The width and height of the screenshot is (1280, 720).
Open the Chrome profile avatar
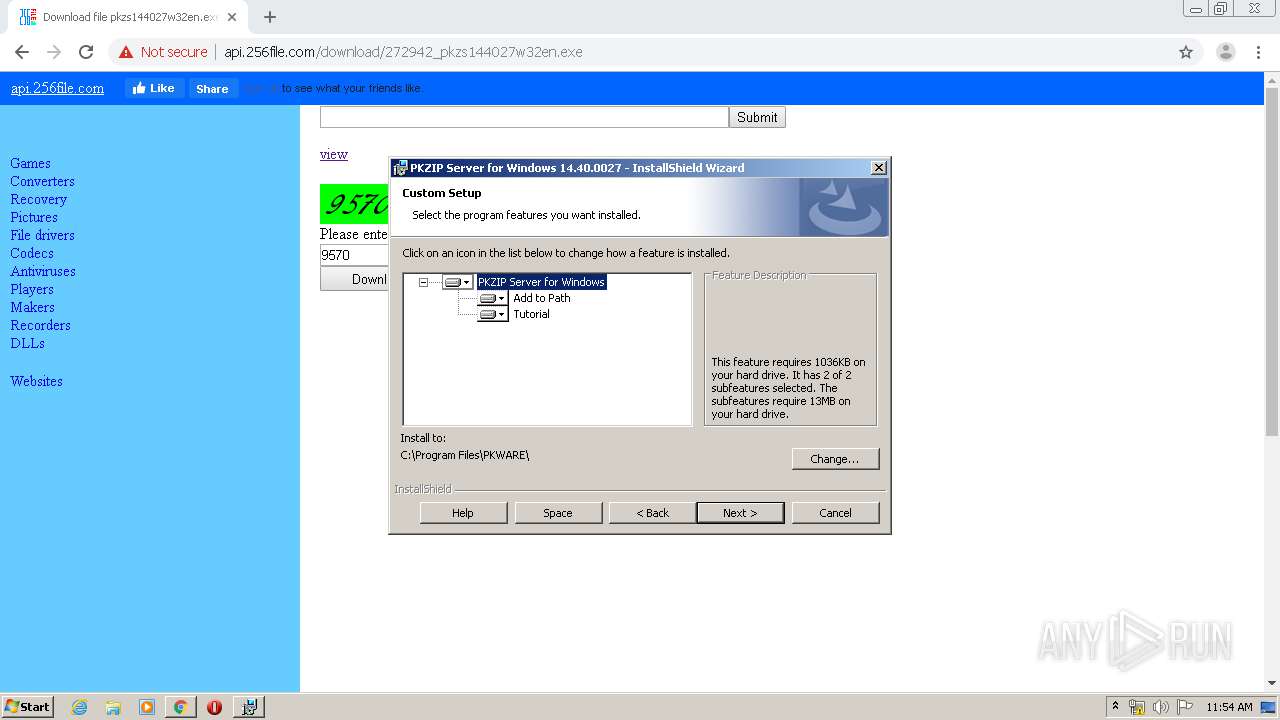coord(1225,52)
